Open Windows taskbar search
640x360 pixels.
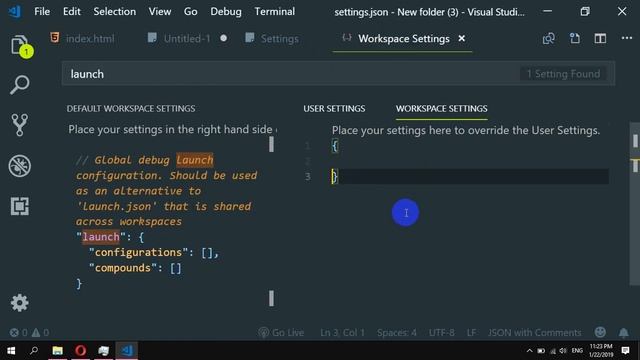[x=34, y=351]
